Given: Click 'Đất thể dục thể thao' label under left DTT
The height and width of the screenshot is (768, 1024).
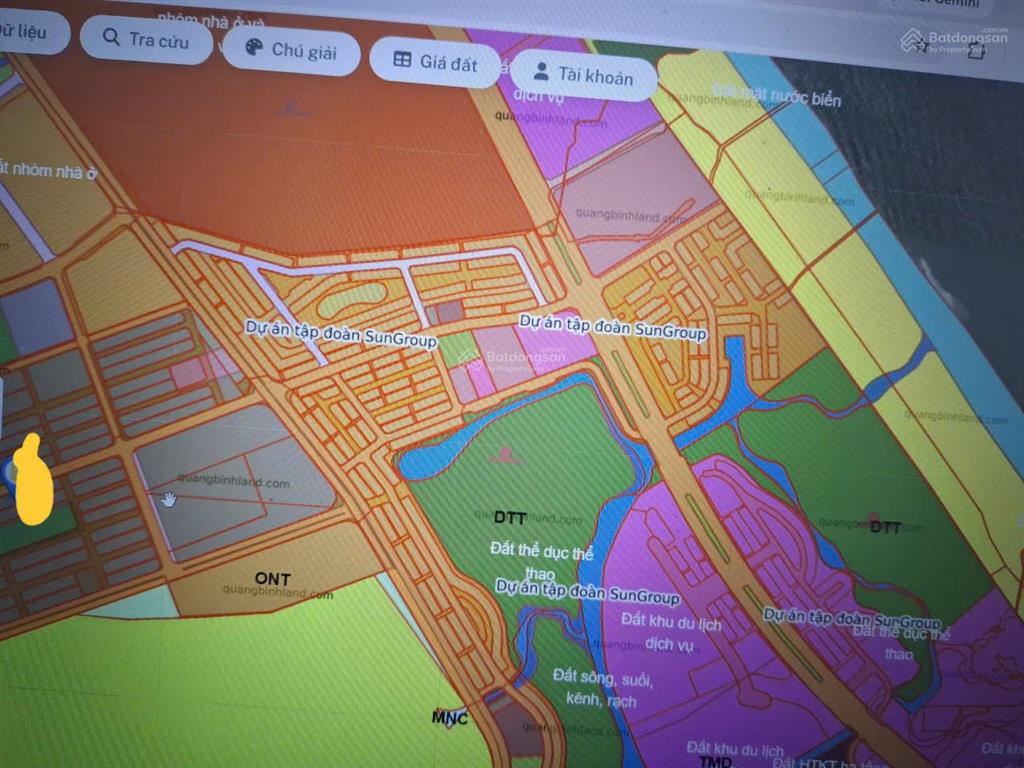Looking at the screenshot, I should click(x=541, y=560).
